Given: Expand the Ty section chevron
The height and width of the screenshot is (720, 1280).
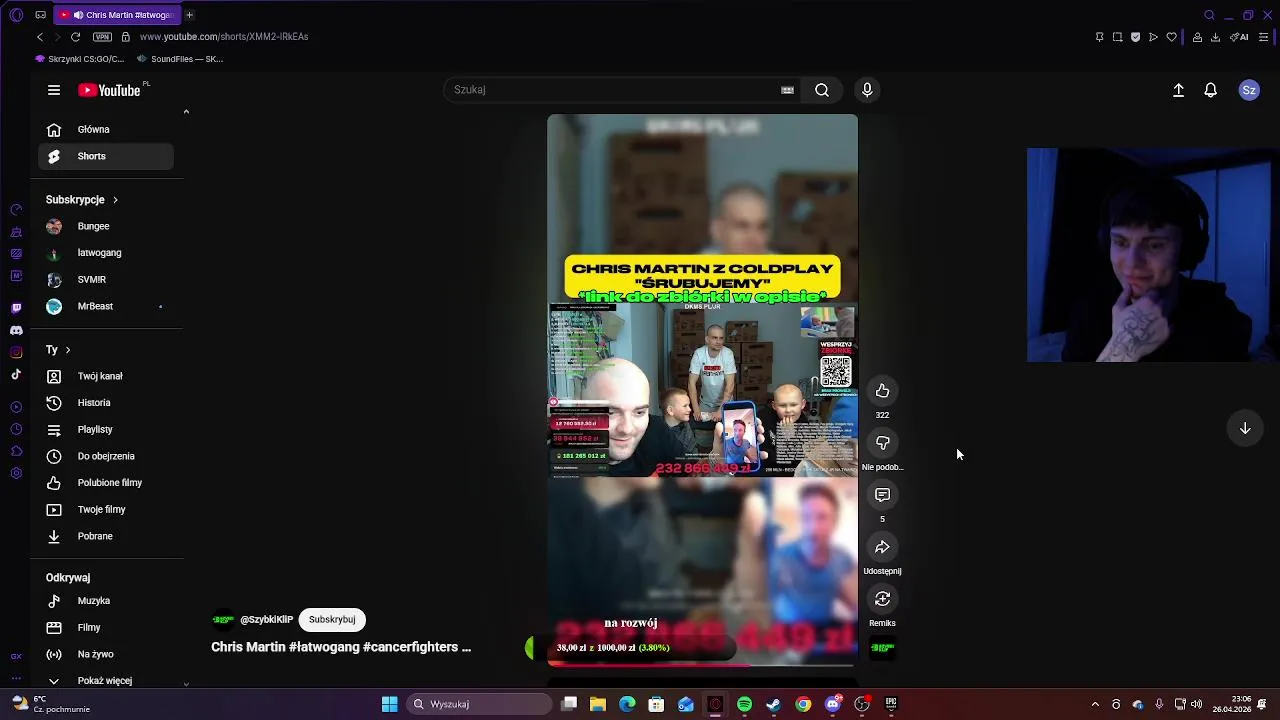Looking at the screenshot, I should (x=67, y=350).
